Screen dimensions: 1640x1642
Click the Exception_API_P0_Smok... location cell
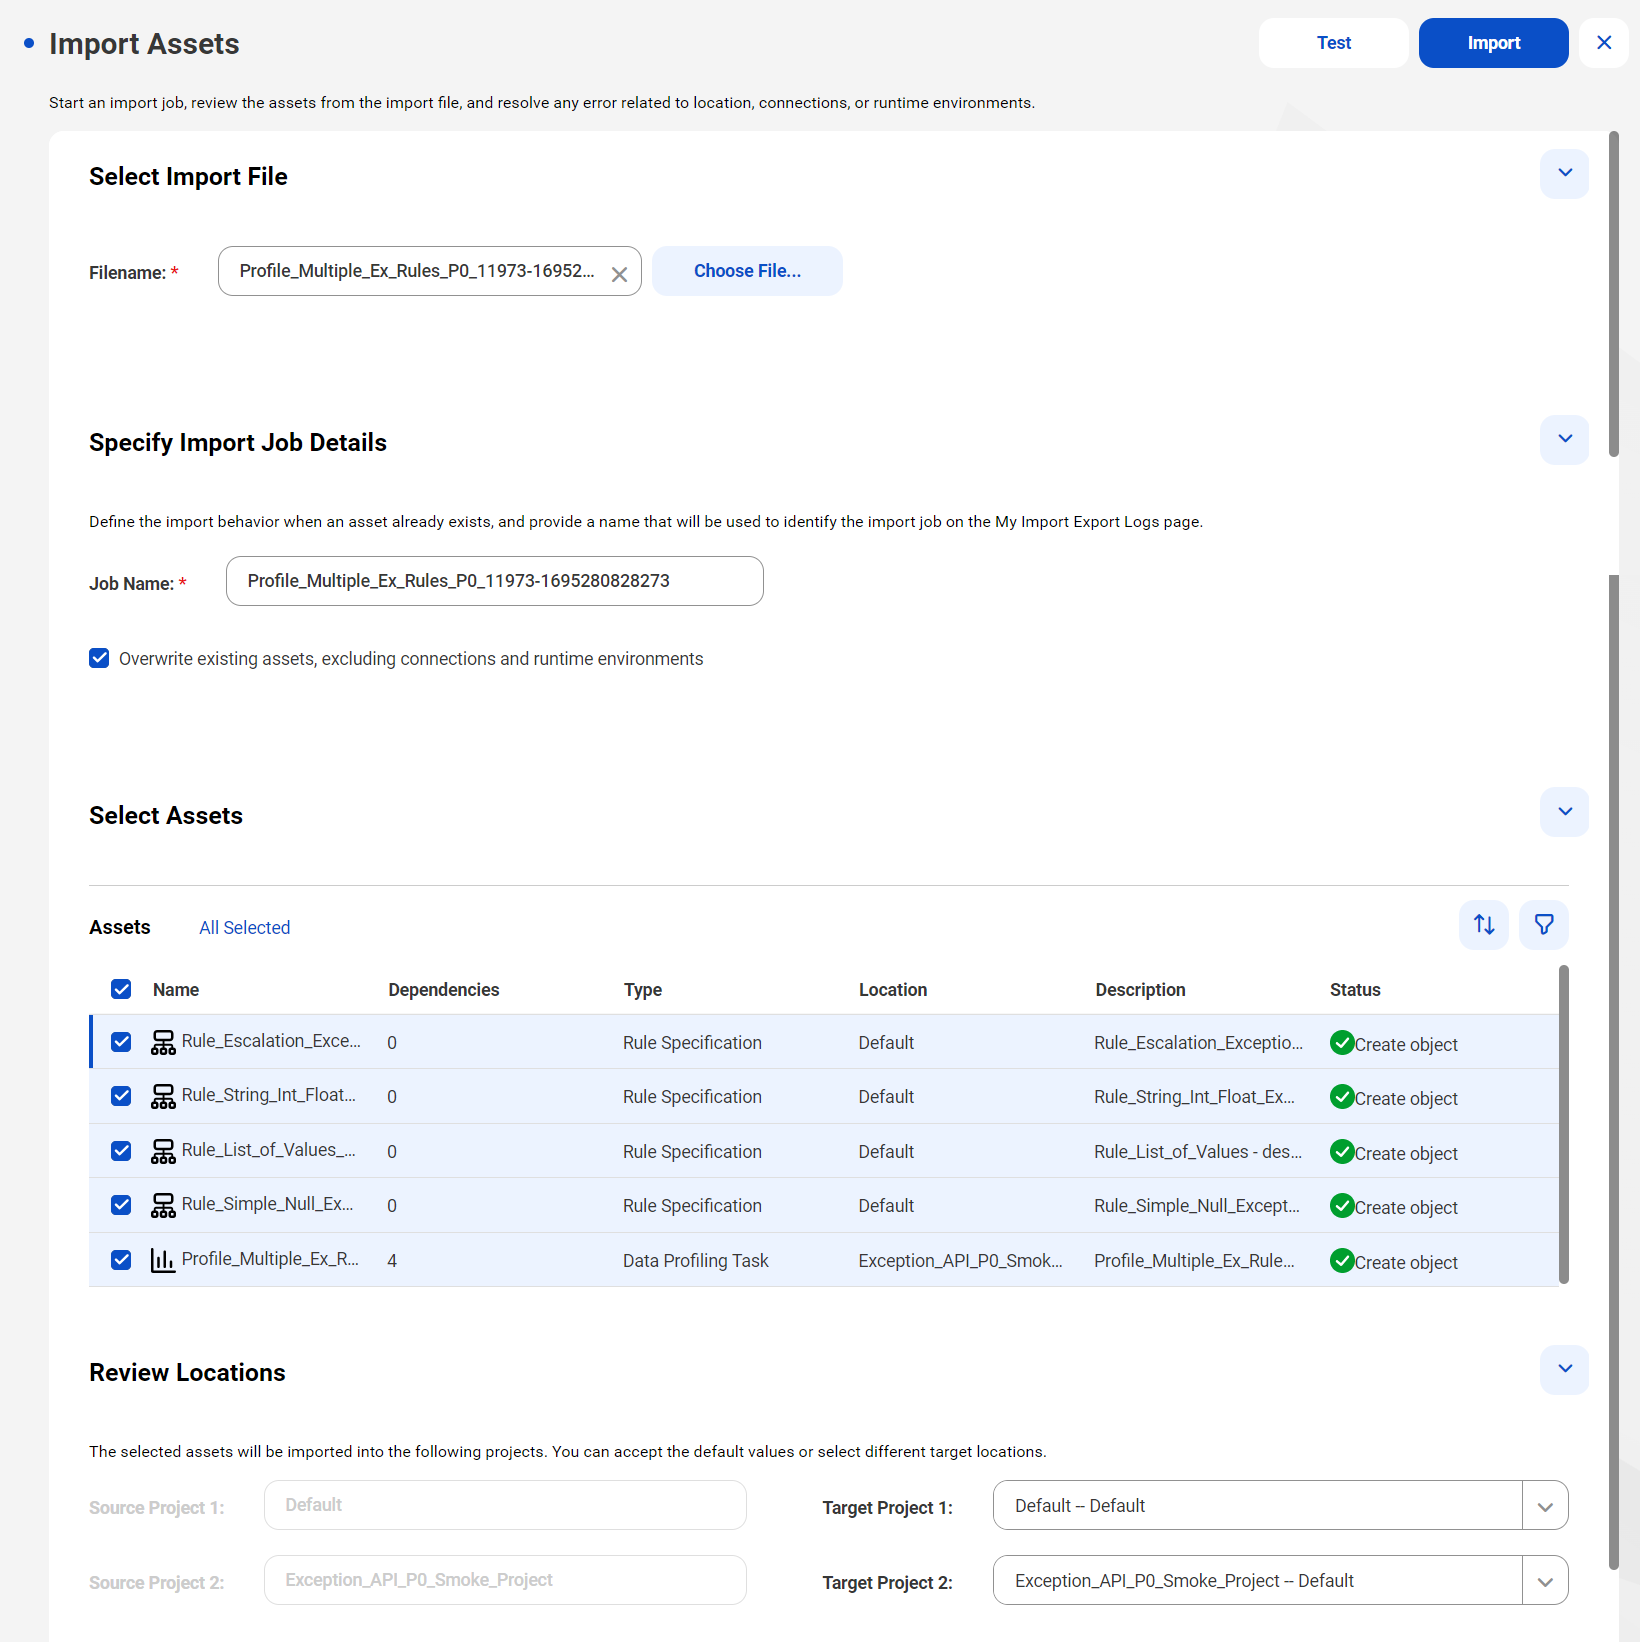coord(960,1261)
